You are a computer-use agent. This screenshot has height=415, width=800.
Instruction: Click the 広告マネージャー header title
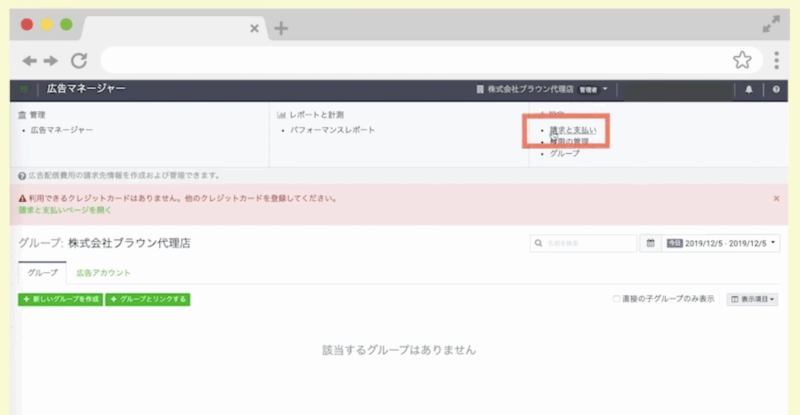[86, 88]
